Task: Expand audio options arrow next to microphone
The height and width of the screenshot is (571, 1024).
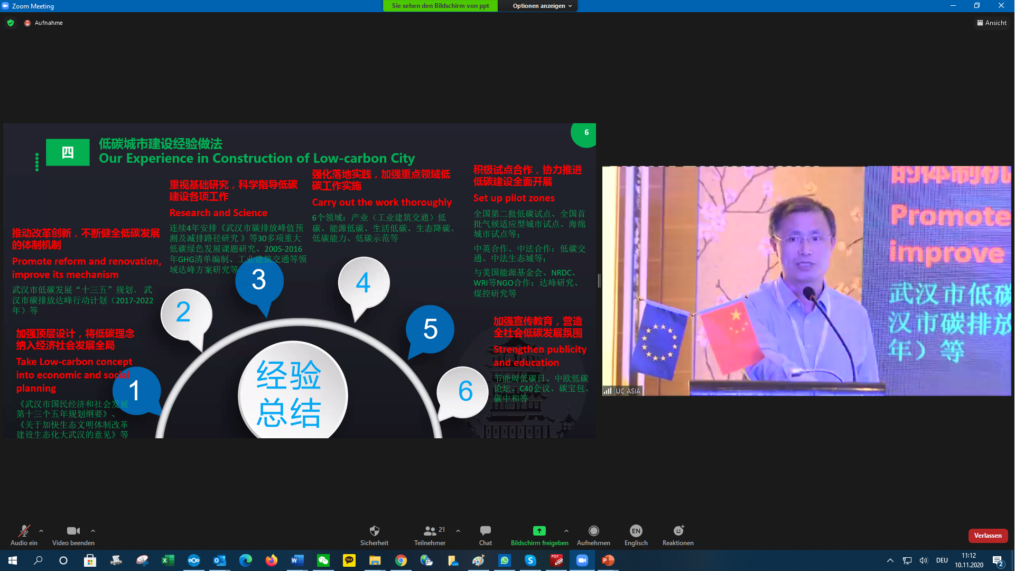Action: pyautogui.click(x=41, y=531)
